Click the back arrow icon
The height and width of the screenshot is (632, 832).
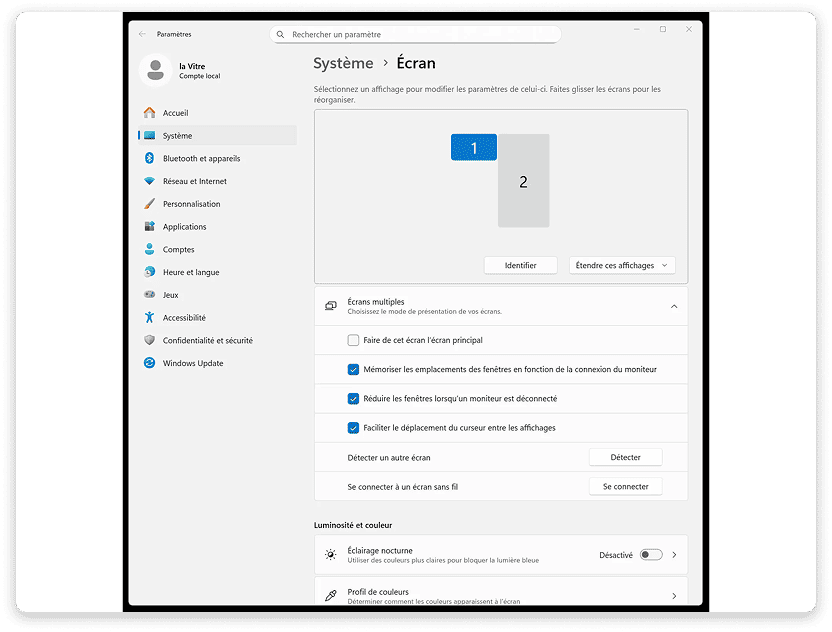pyautogui.click(x=142, y=34)
